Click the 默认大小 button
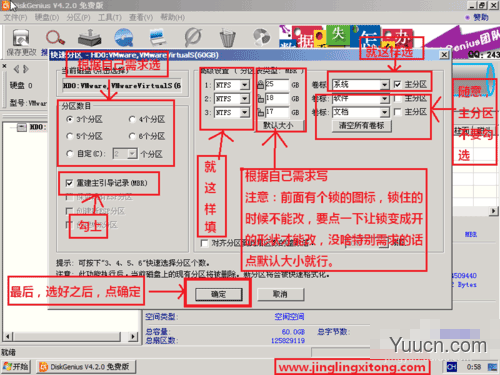 [x=278, y=126]
